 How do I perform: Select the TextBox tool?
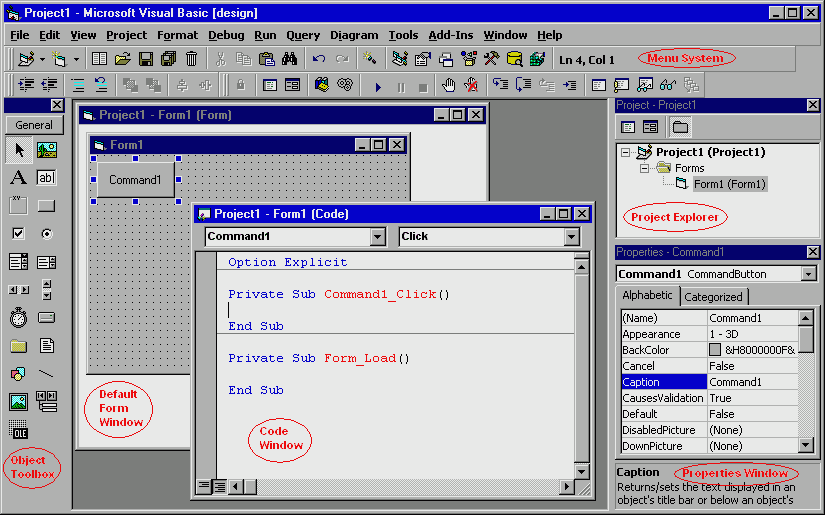tap(47, 178)
